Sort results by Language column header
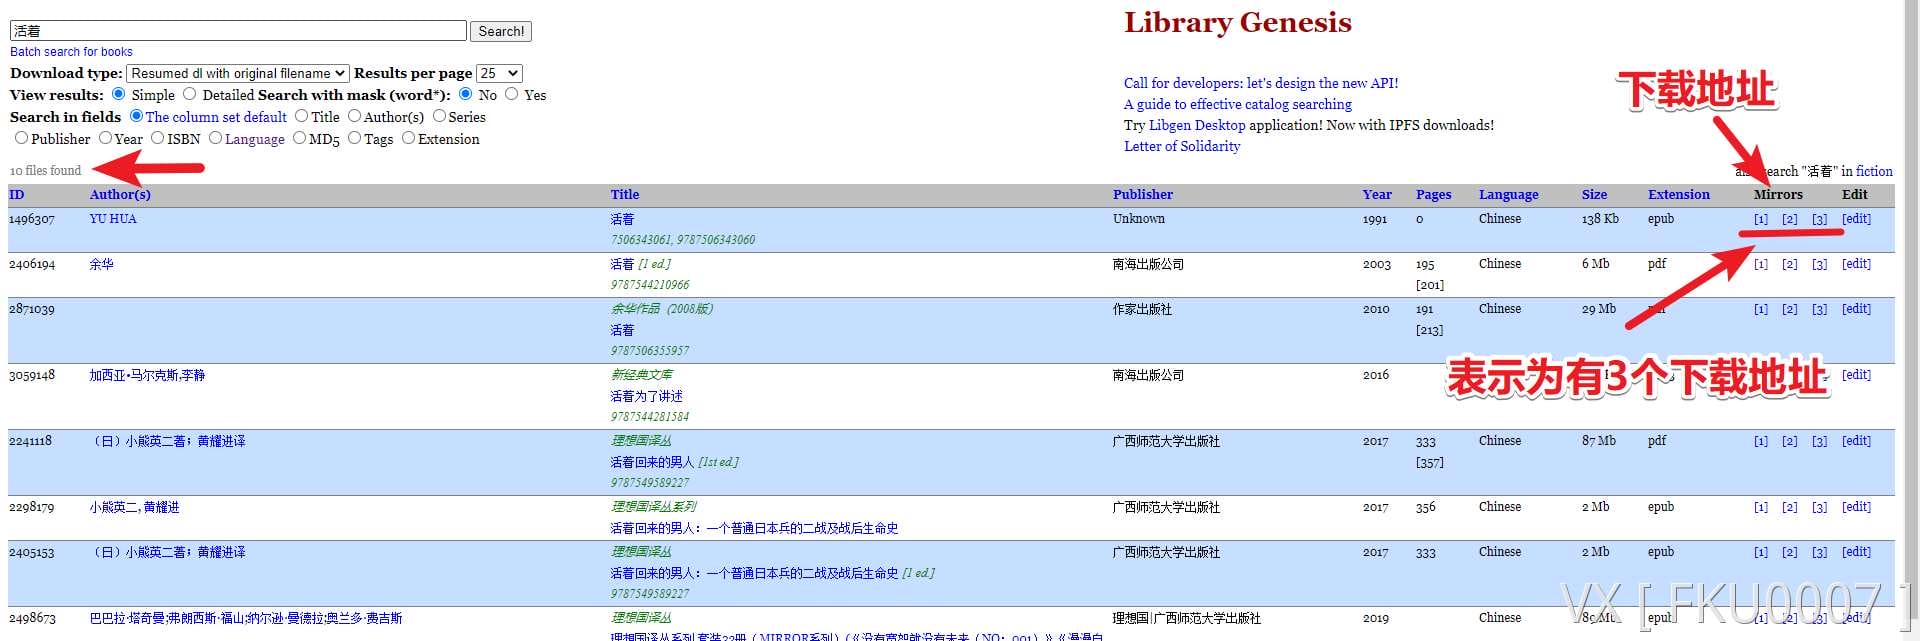1920x641 pixels. tap(1509, 194)
